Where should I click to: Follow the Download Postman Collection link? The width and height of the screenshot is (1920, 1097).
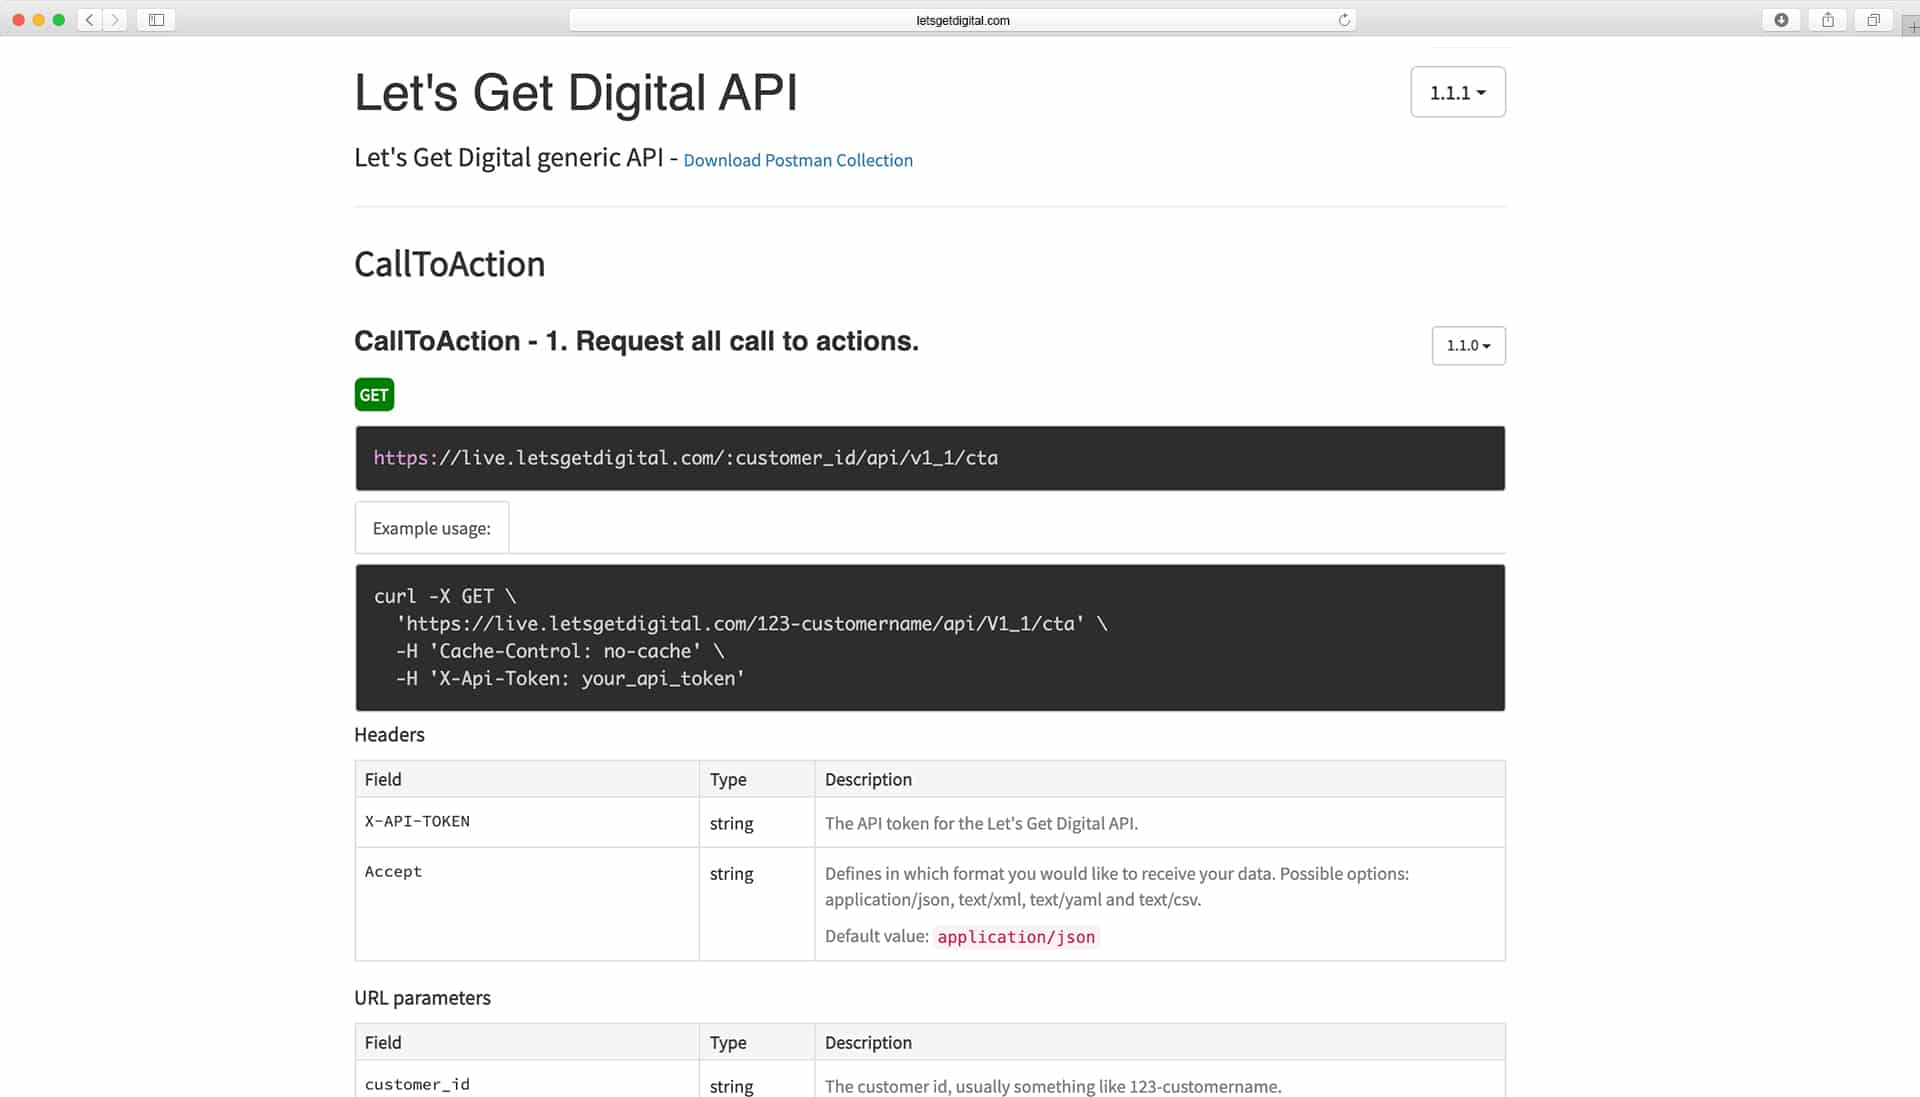(x=798, y=160)
